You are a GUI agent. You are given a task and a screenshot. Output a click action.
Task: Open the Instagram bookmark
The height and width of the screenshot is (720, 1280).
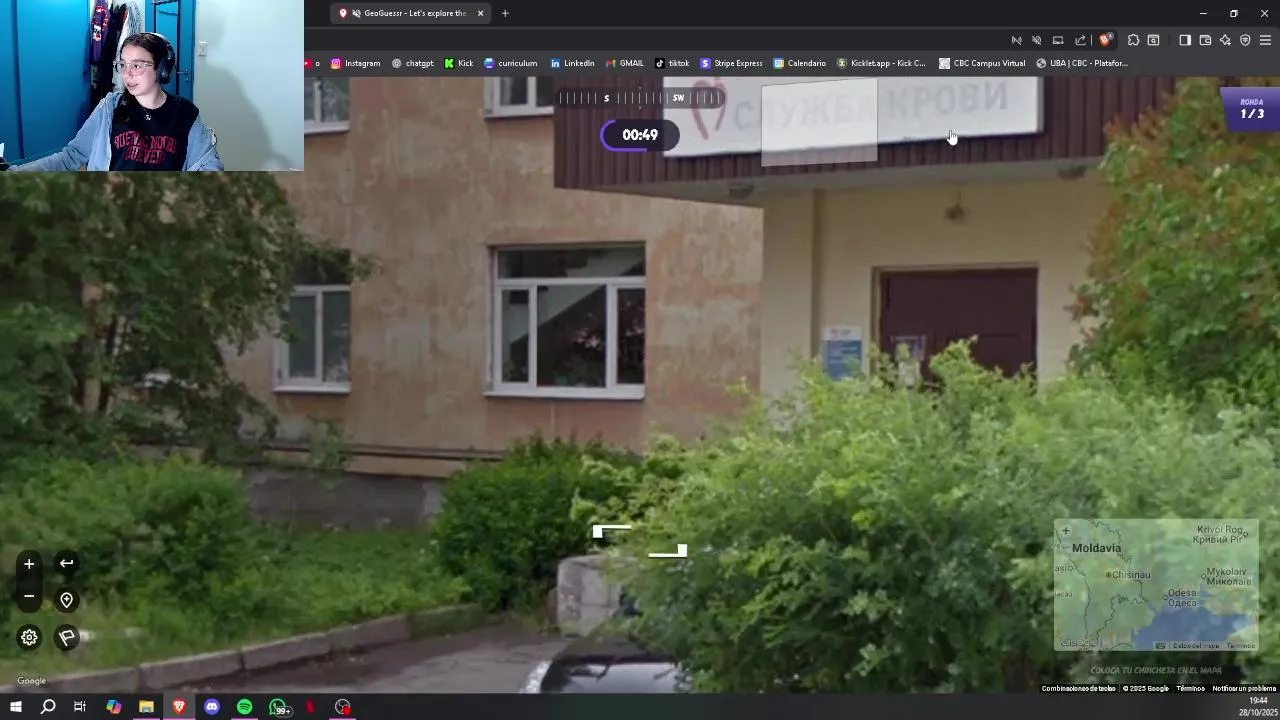pos(355,63)
